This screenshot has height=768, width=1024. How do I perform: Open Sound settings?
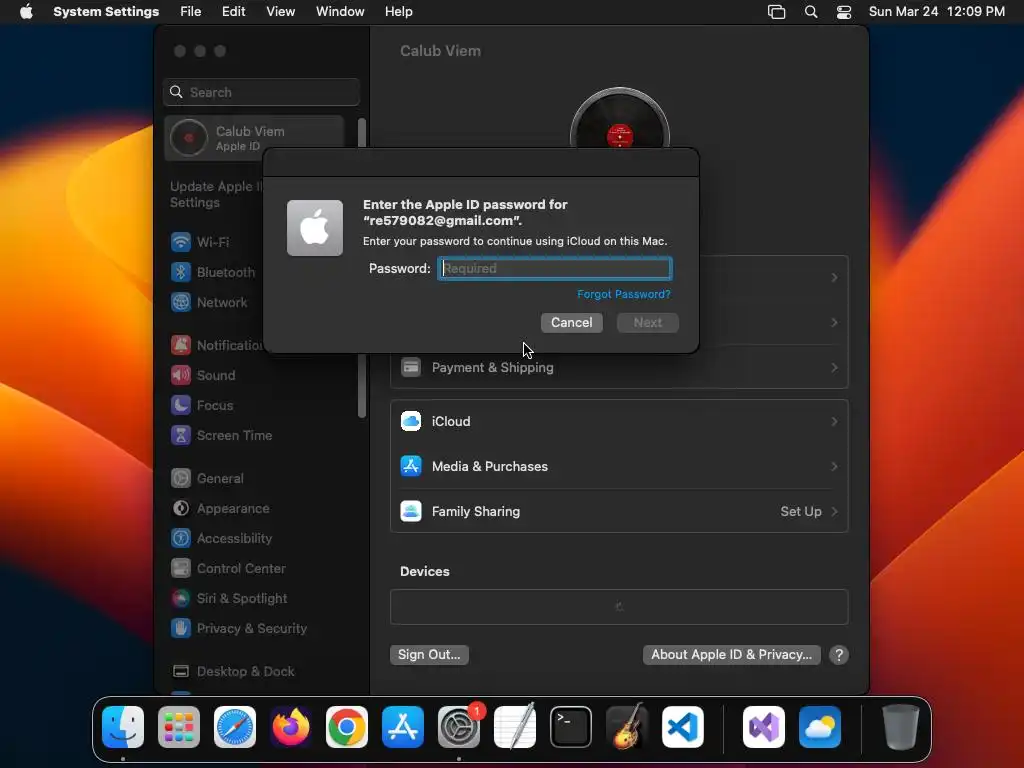pos(202,376)
